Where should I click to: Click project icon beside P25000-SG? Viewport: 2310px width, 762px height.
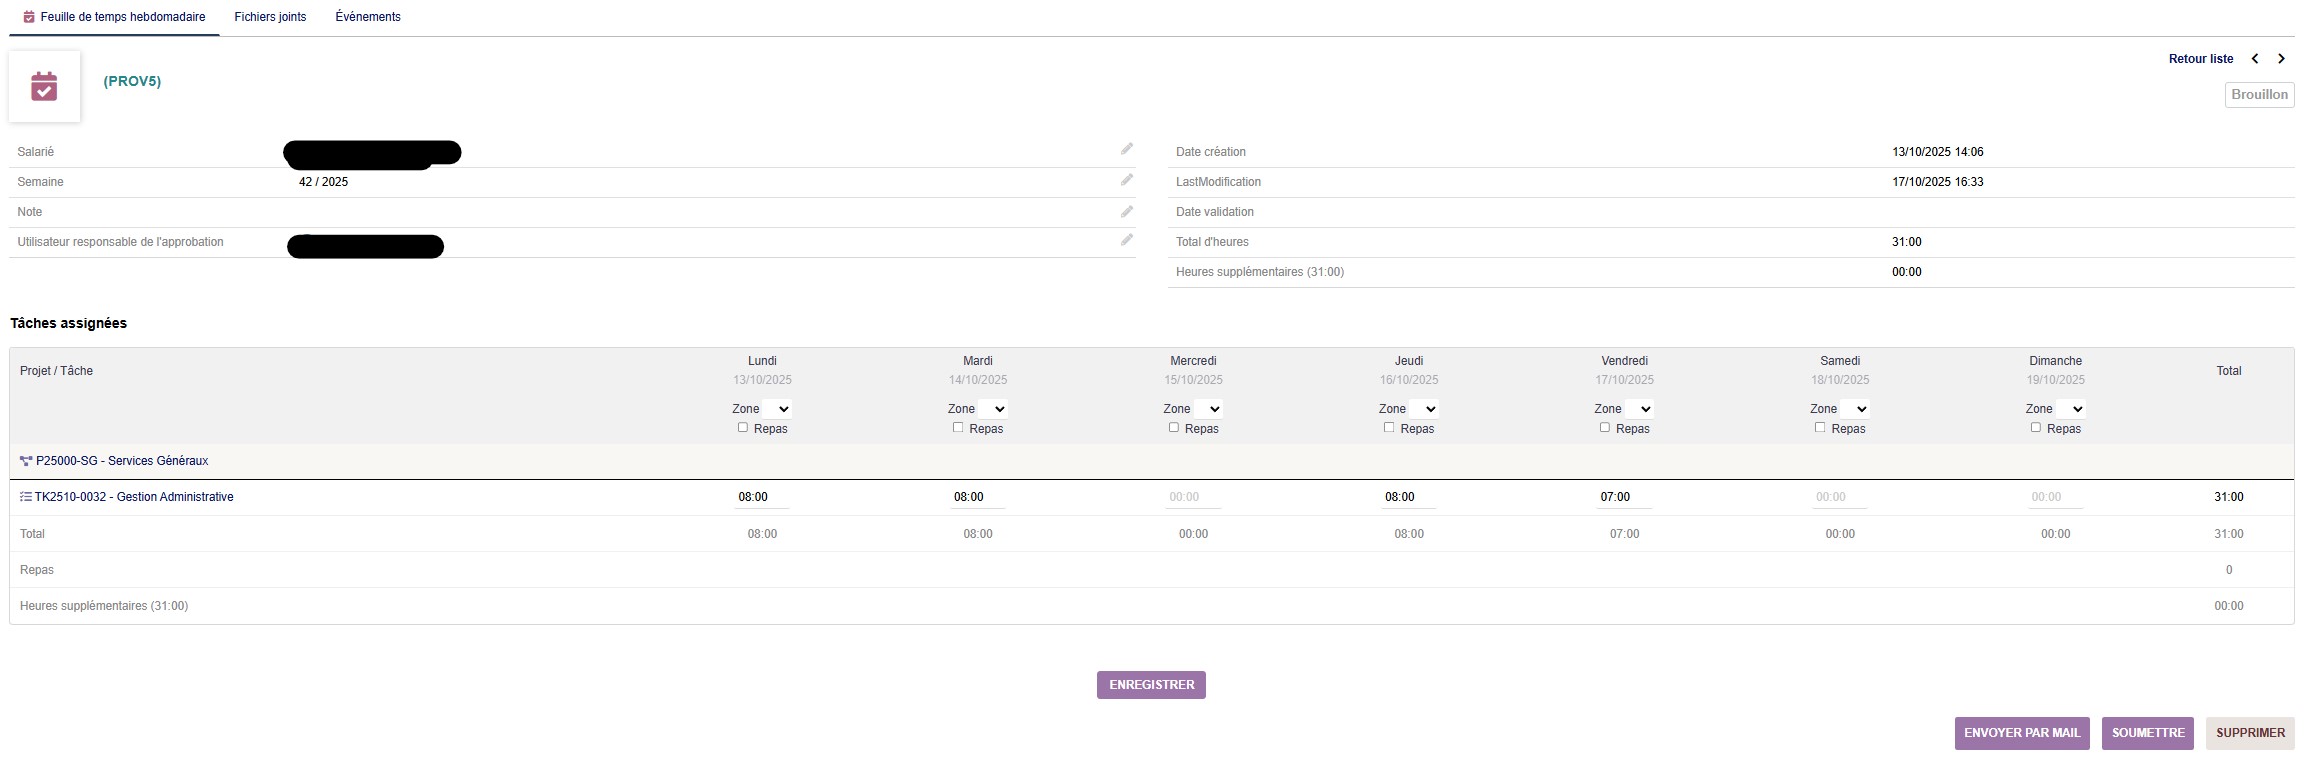tap(26, 461)
